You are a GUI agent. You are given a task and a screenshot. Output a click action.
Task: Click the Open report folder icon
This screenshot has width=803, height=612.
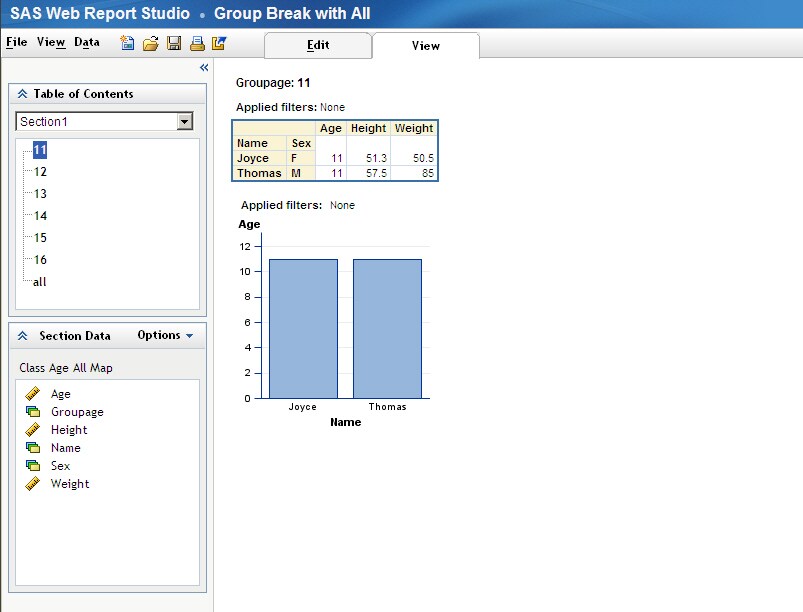(150, 43)
